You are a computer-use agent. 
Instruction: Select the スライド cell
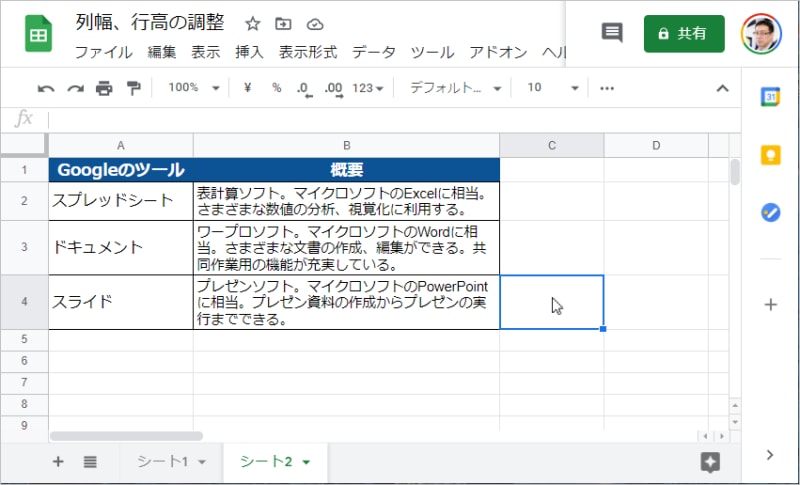click(121, 302)
